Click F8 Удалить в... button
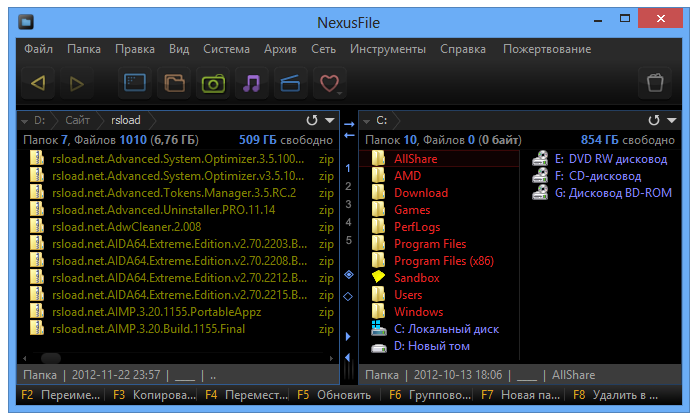This screenshot has width=690, height=413. pos(615,395)
